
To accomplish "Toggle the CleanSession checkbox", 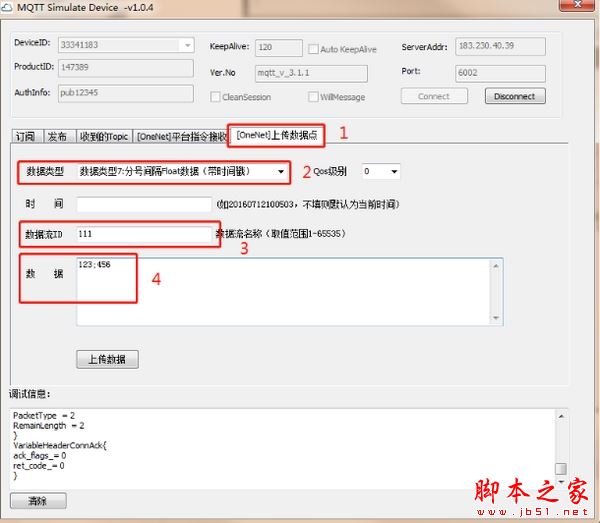I will click(x=215, y=97).
